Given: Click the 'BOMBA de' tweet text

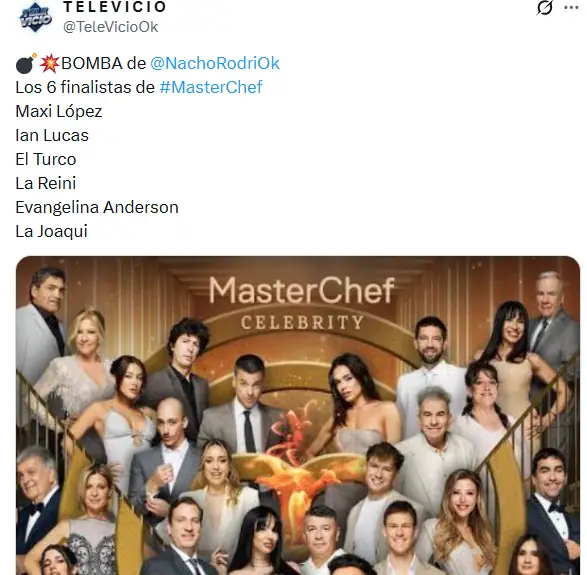Looking at the screenshot, I should (103, 63).
